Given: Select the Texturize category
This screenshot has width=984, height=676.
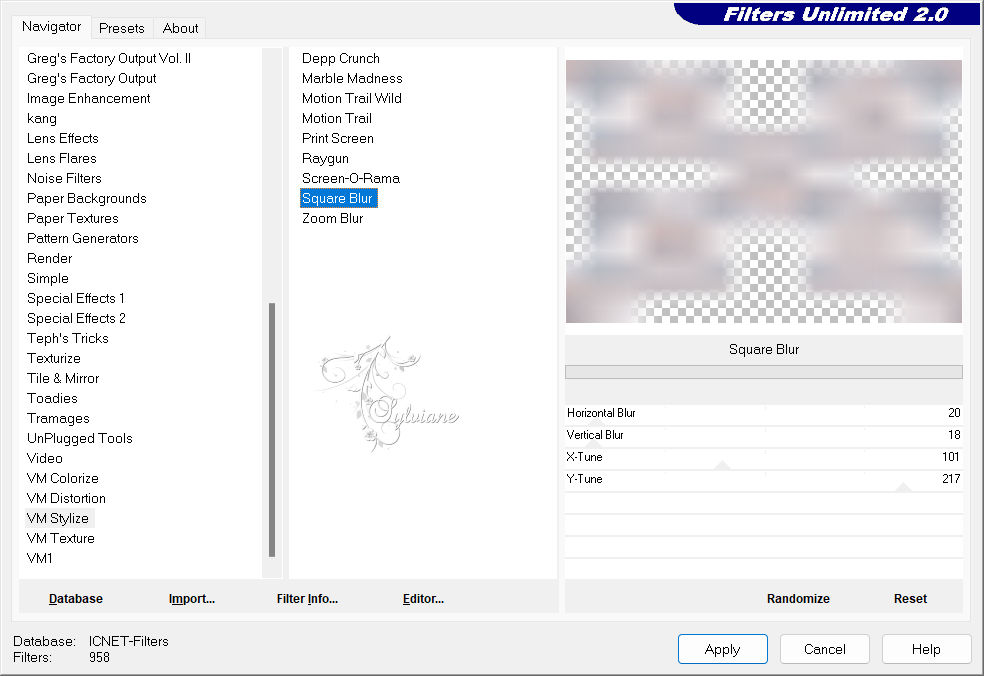Looking at the screenshot, I should coord(54,358).
